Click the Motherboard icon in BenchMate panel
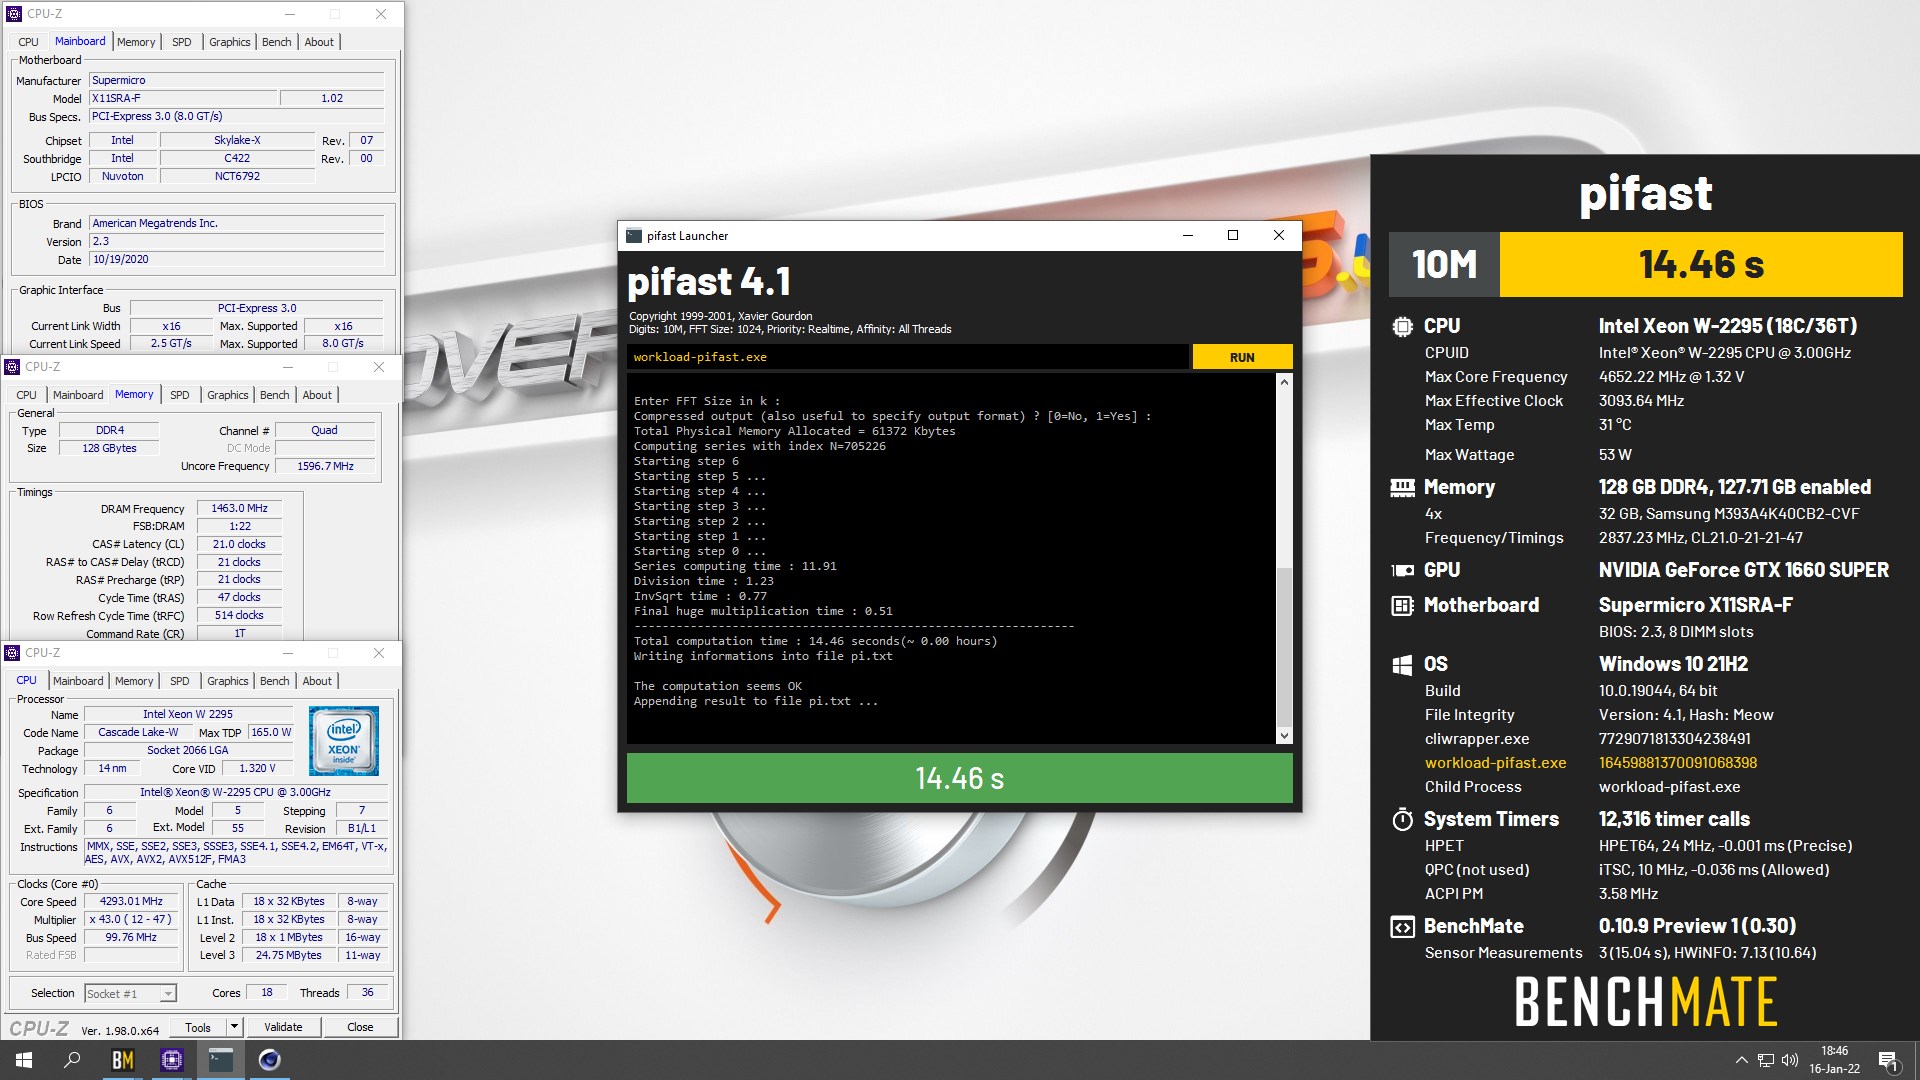 [1402, 605]
